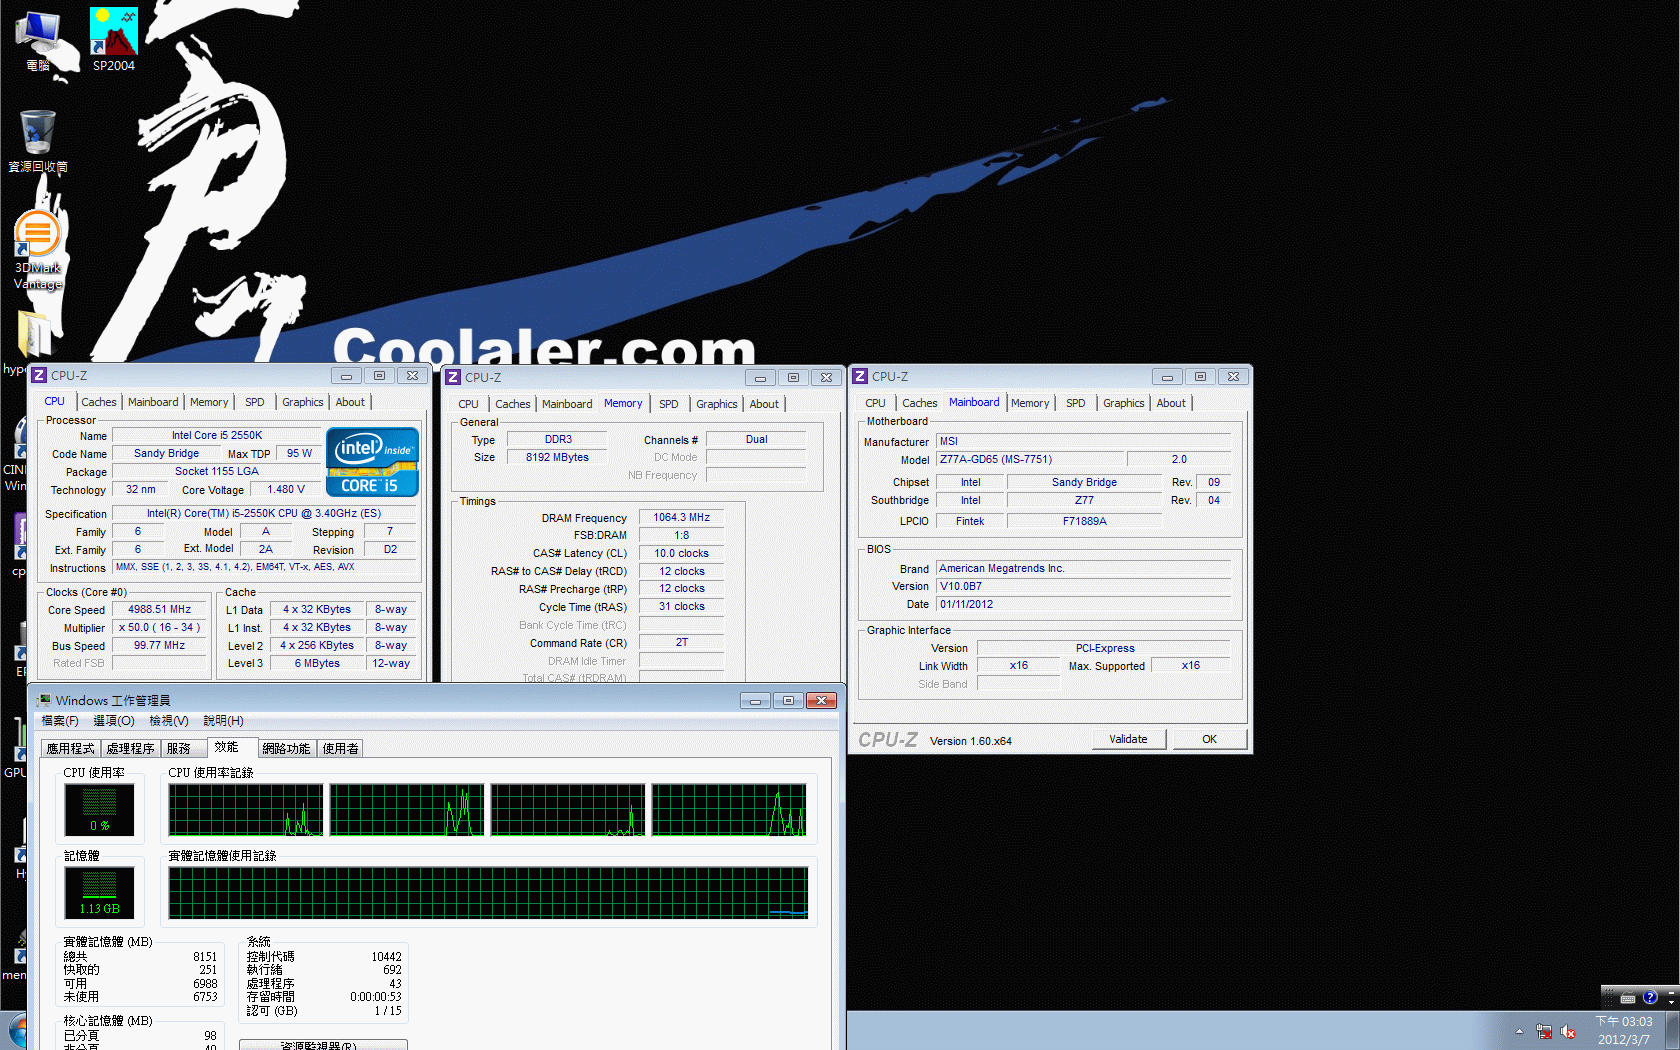
Task: Click the CPU Name Intel Core i5 2550K field
Action: pos(216,435)
